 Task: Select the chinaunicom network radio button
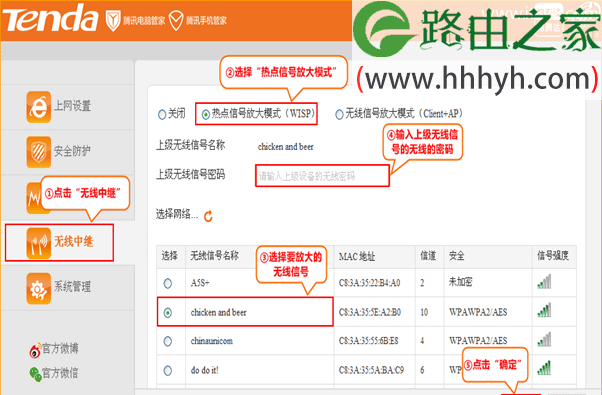(168, 341)
